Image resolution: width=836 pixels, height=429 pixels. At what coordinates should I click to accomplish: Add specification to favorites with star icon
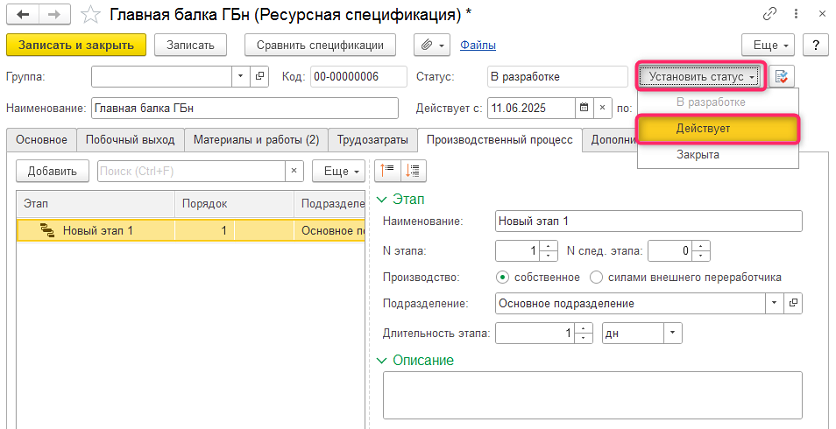point(90,14)
